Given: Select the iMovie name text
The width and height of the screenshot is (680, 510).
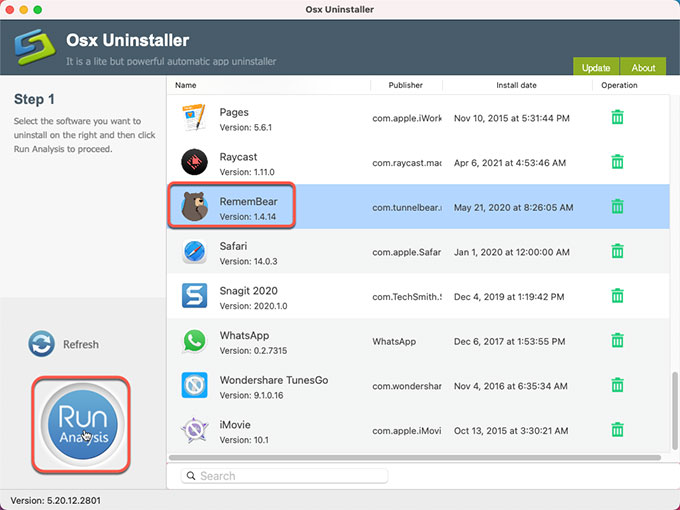Looking at the screenshot, I should (x=235, y=425).
